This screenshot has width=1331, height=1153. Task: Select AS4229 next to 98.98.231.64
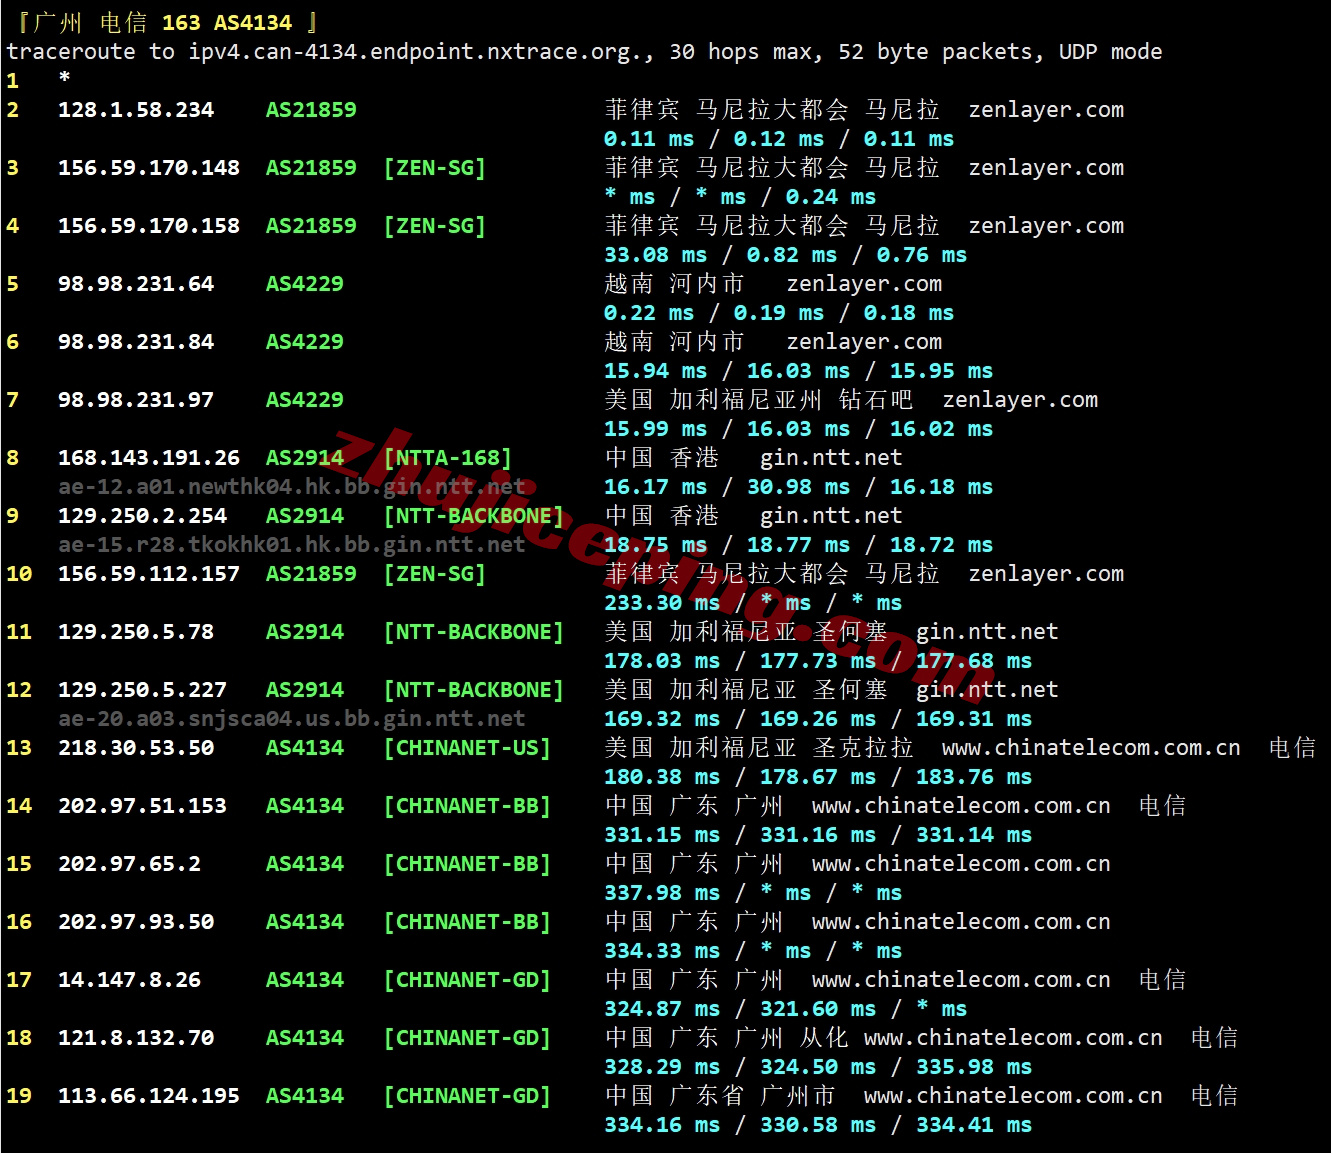pos(305,284)
